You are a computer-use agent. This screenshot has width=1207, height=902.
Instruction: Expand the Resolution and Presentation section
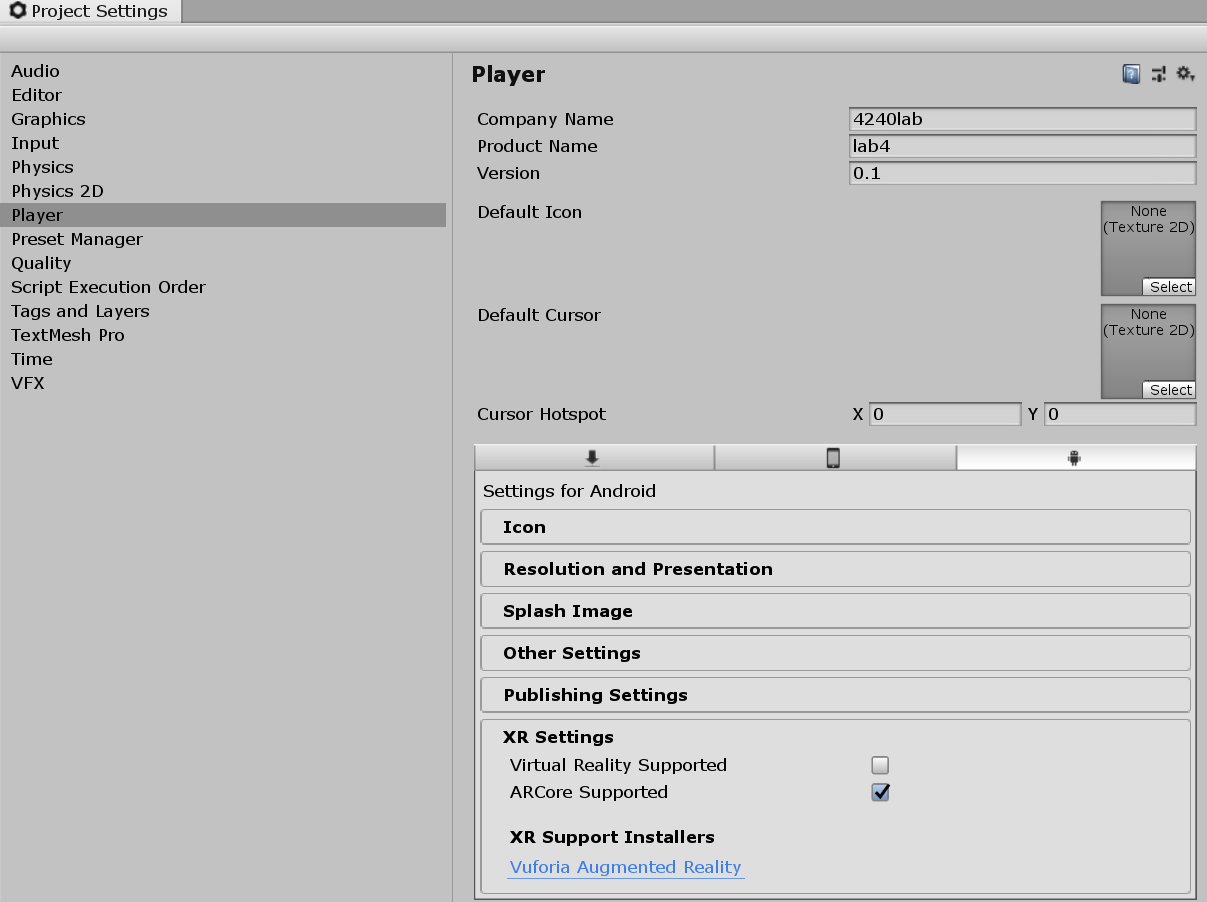835,568
